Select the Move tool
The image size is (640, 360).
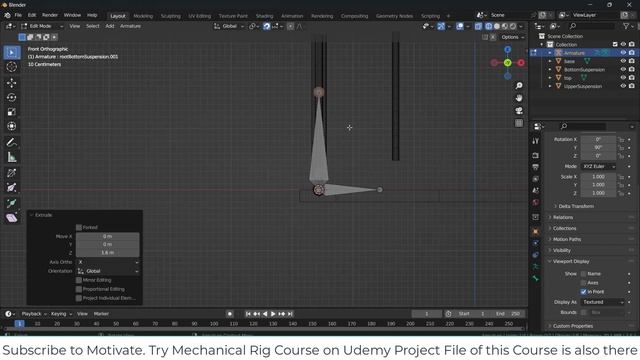tap(11, 83)
